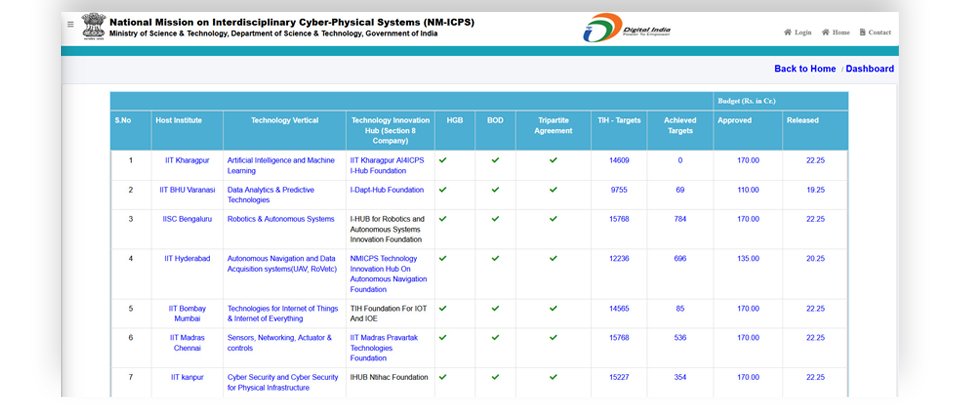The height and width of the screenshot is (420, 960).
Task: Click HGB checkmark for IIT Hyderabad
Action: click(x=443, y=258)
